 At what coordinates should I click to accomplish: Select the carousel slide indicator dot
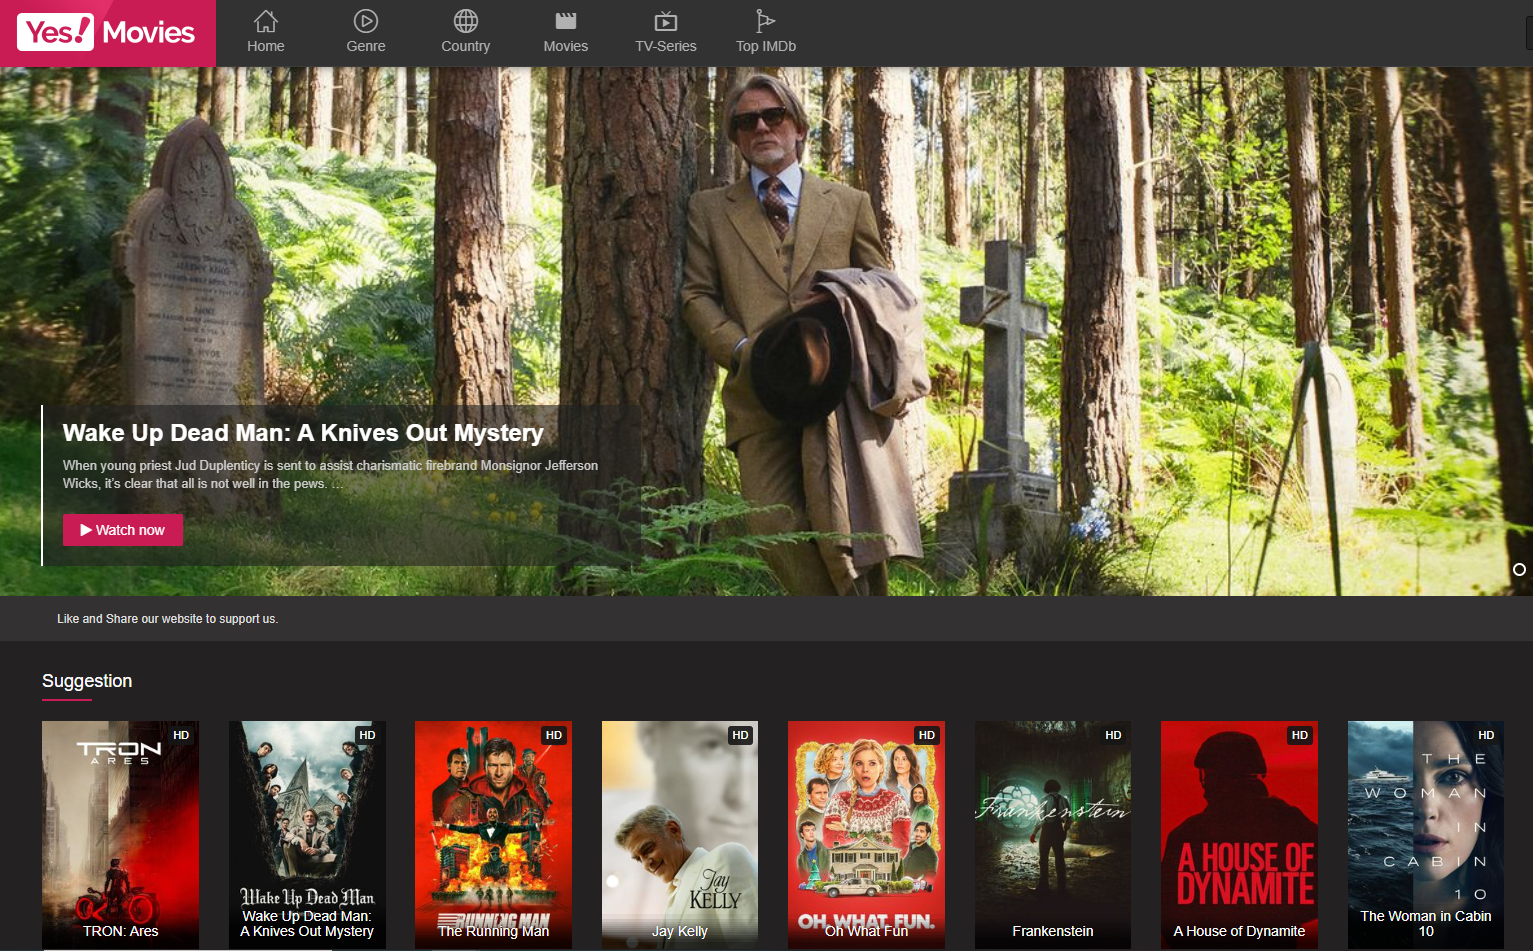click(1519, 569)
